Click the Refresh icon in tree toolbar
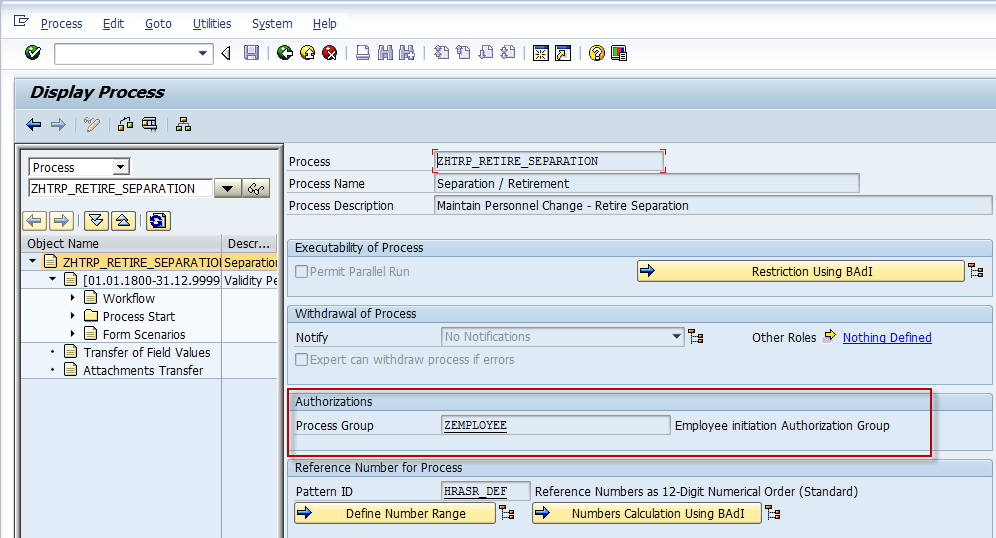 [x=158, y=221]
